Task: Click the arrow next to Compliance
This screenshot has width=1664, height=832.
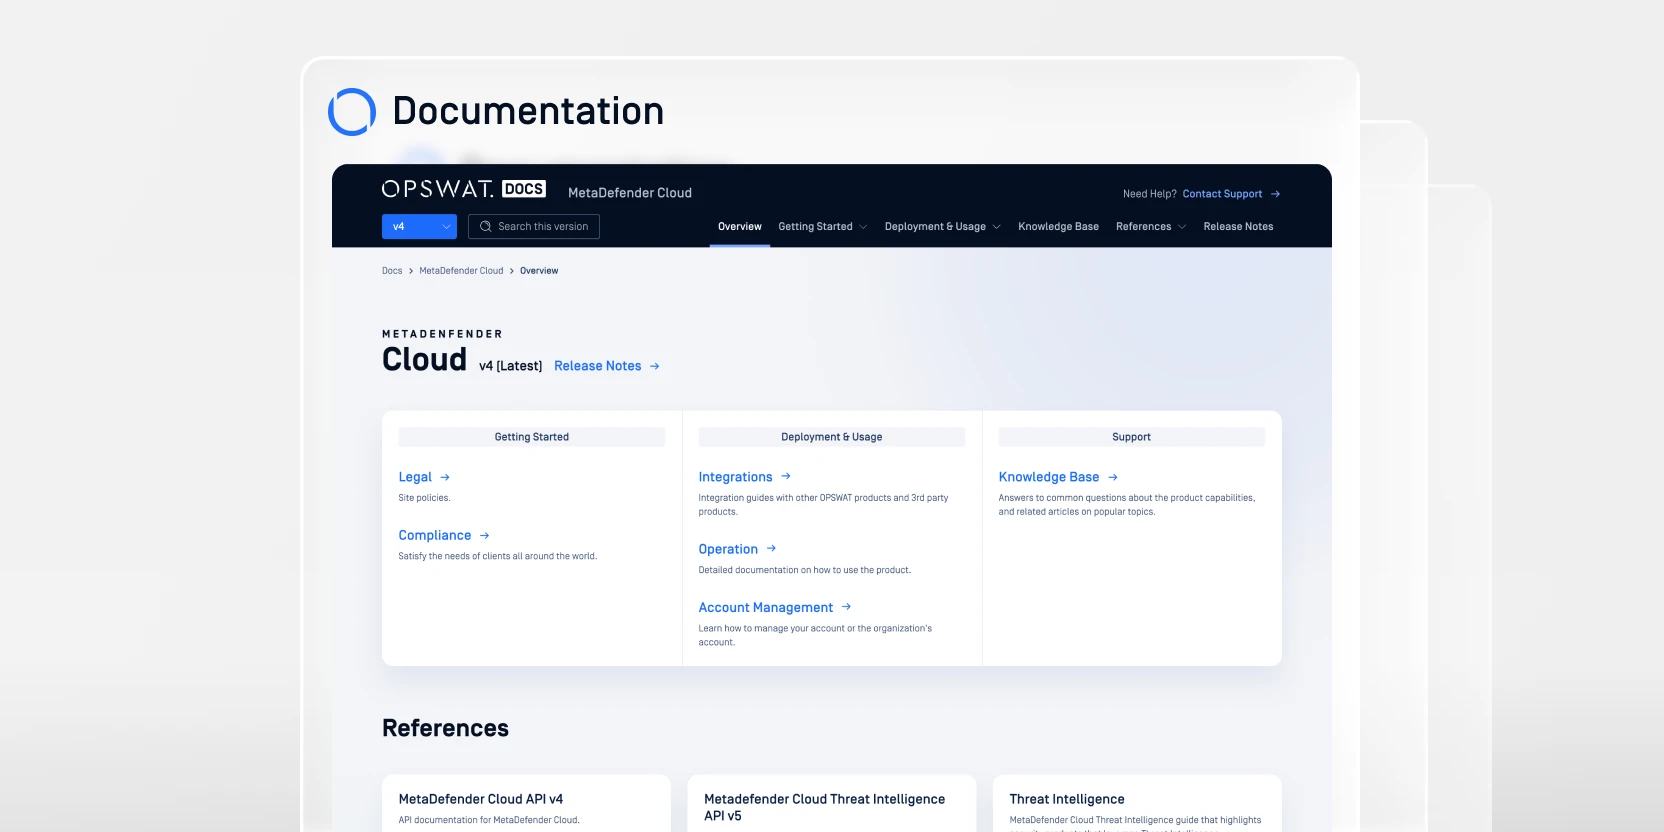Action: coord(484,536)
